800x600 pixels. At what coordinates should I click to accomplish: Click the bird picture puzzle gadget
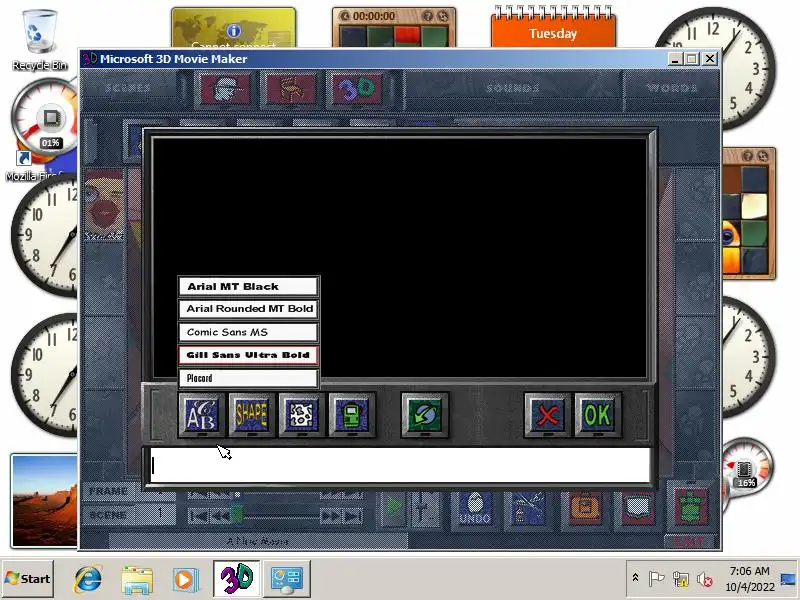(x=748, y=213)
